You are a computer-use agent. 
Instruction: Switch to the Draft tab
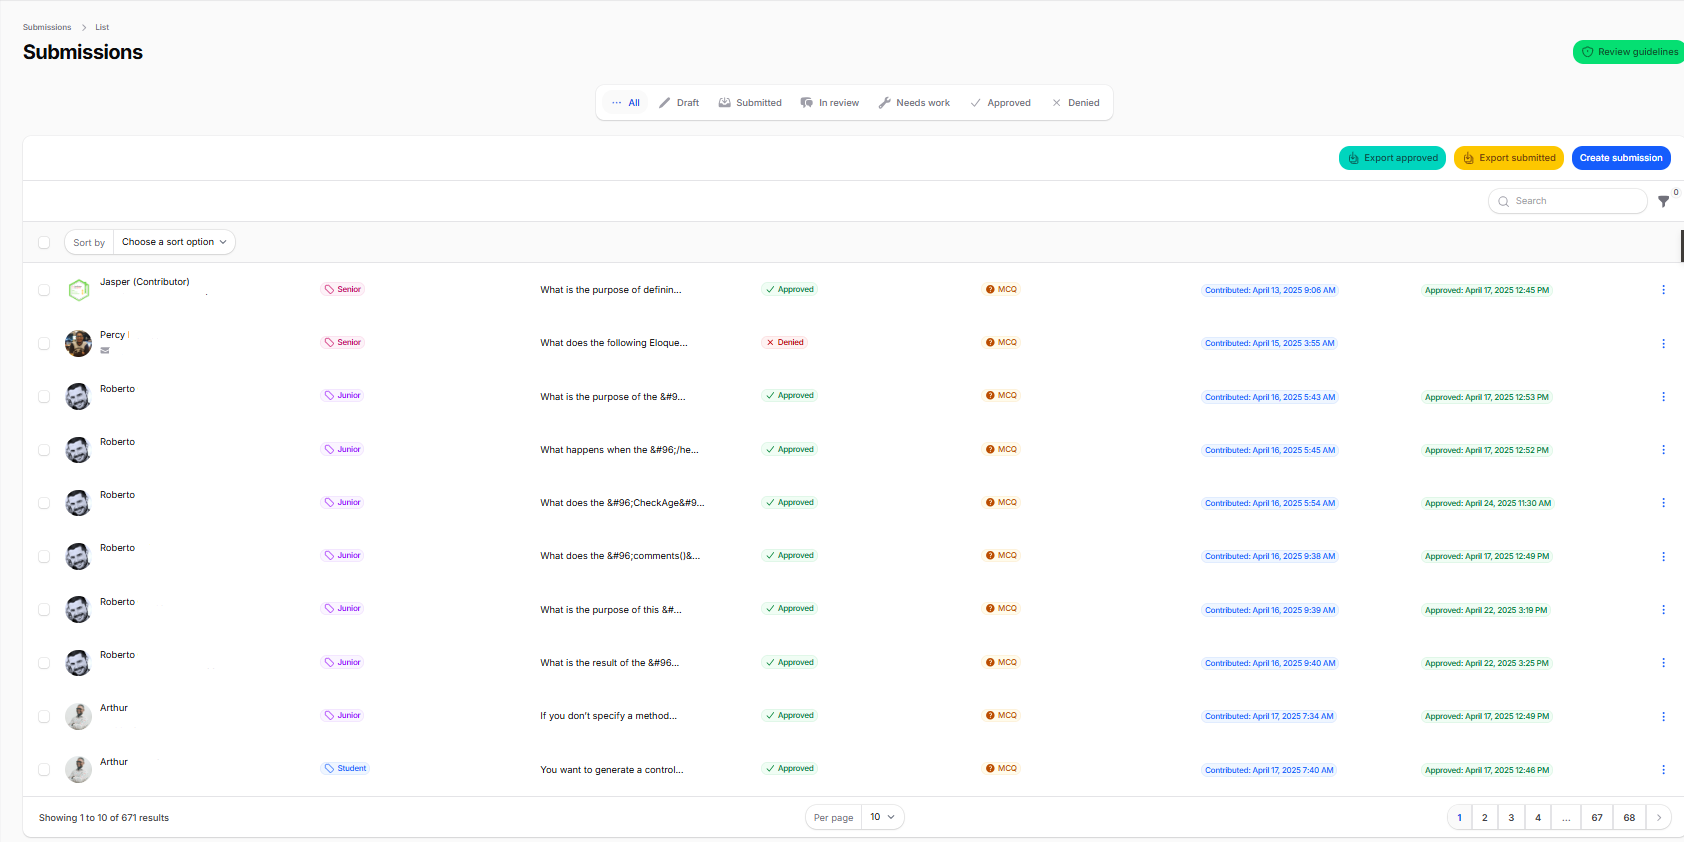(679, 102)
